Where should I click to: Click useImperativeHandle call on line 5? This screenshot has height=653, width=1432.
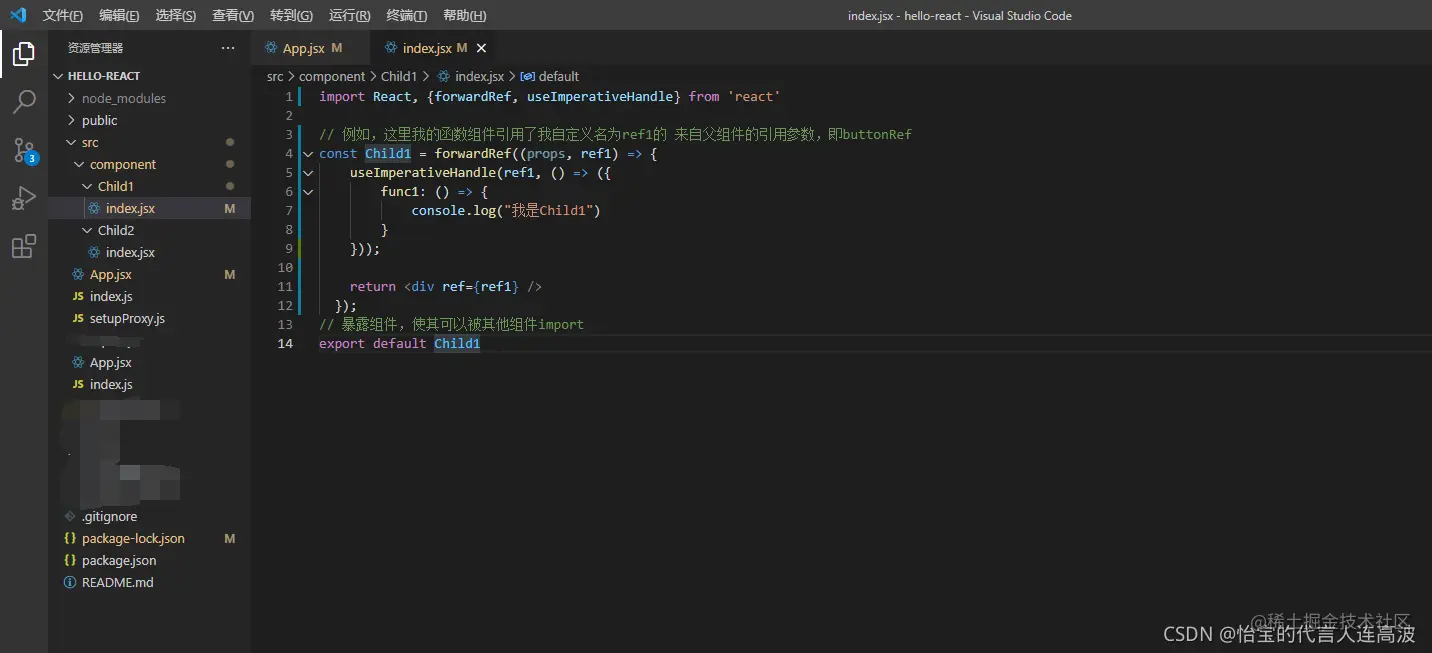(x=423, y=173)
